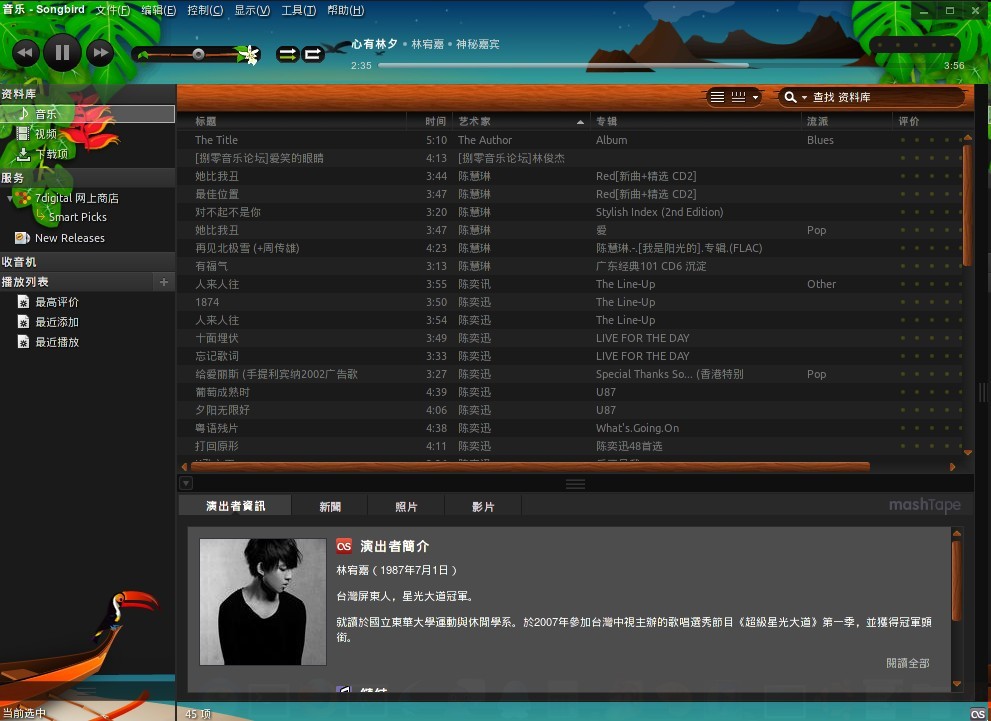991x721 pixels.
Task: Switch to 新聞 tab
Action: pos(330,506)
